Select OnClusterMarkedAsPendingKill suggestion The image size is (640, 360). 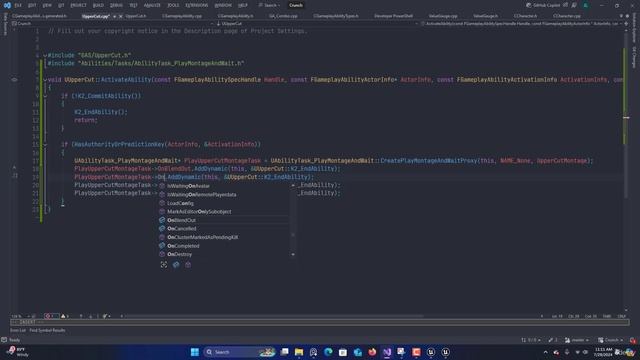click(x=224, y=237)
